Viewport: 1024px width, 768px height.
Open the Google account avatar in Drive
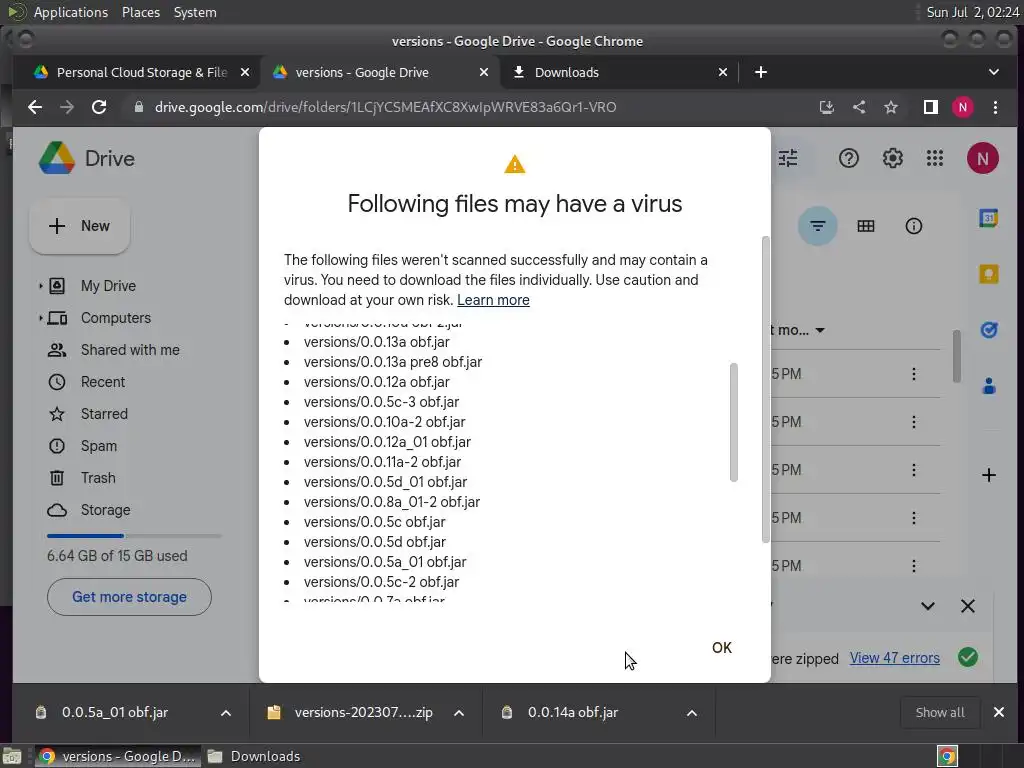982,158
